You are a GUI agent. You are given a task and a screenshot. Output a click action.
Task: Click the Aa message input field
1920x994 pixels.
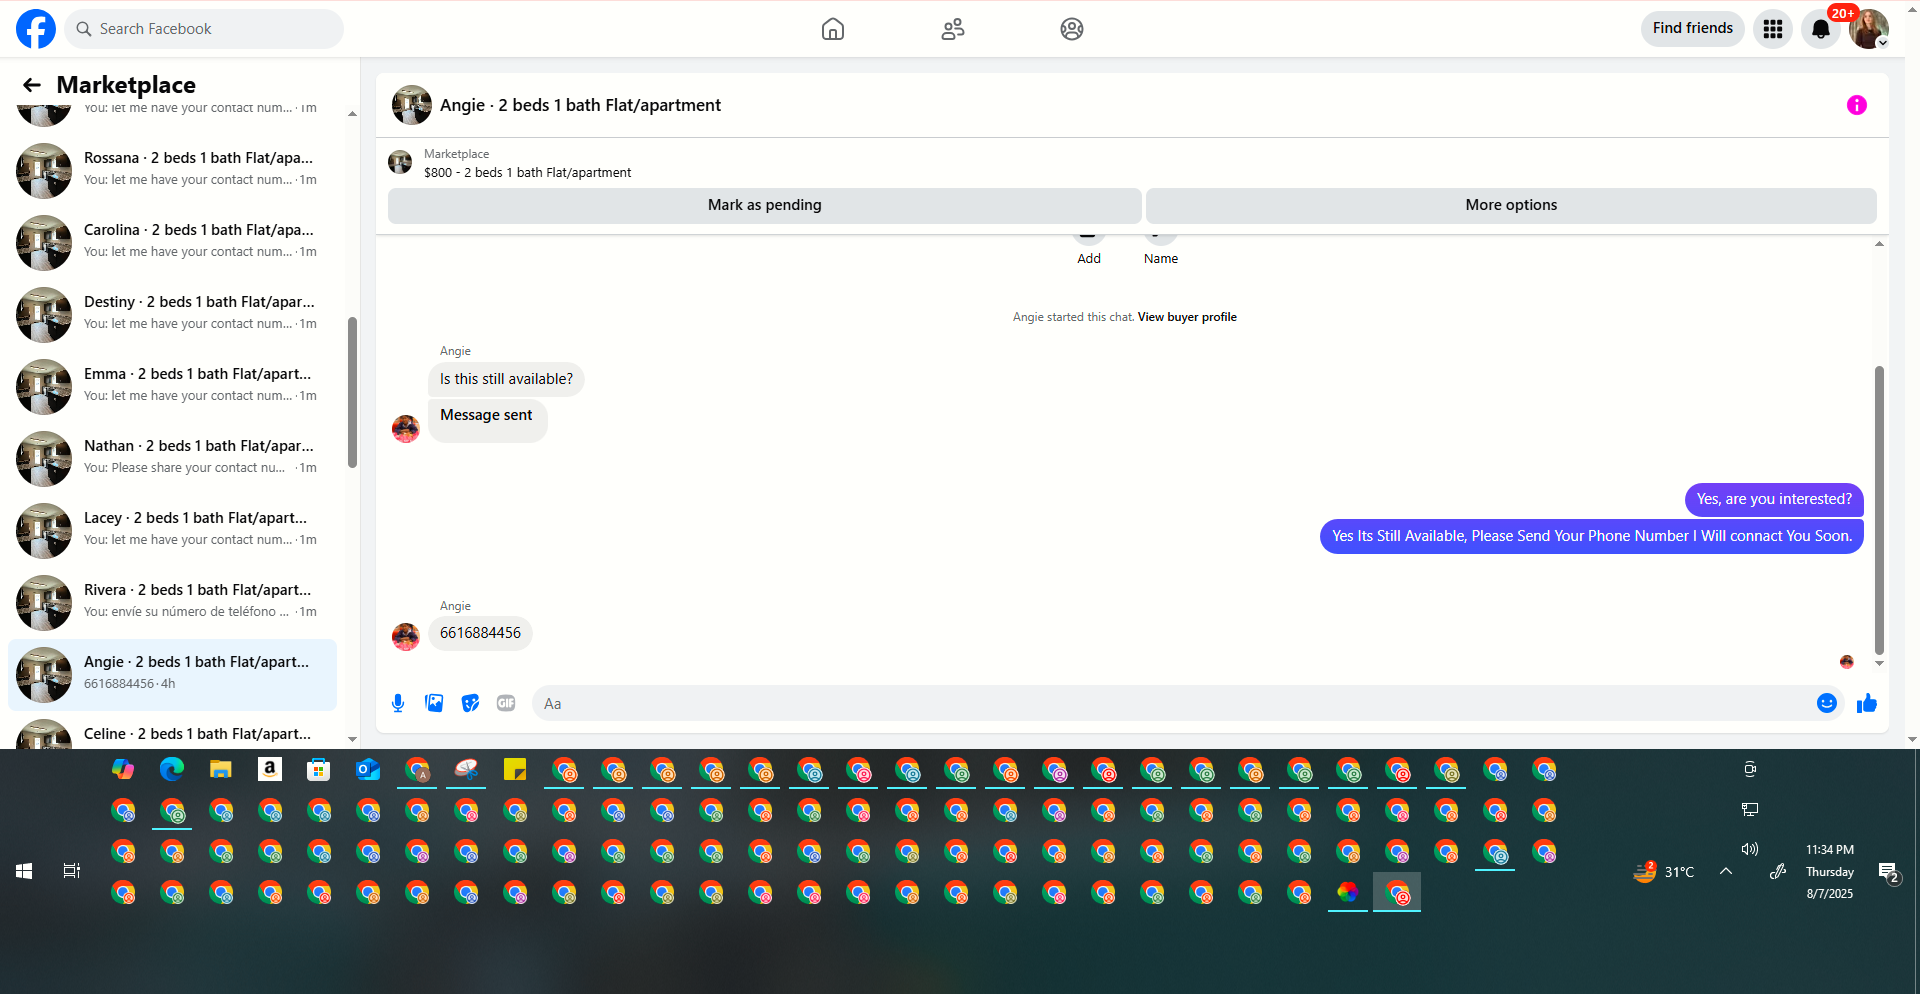click(x=1170, y=703)
